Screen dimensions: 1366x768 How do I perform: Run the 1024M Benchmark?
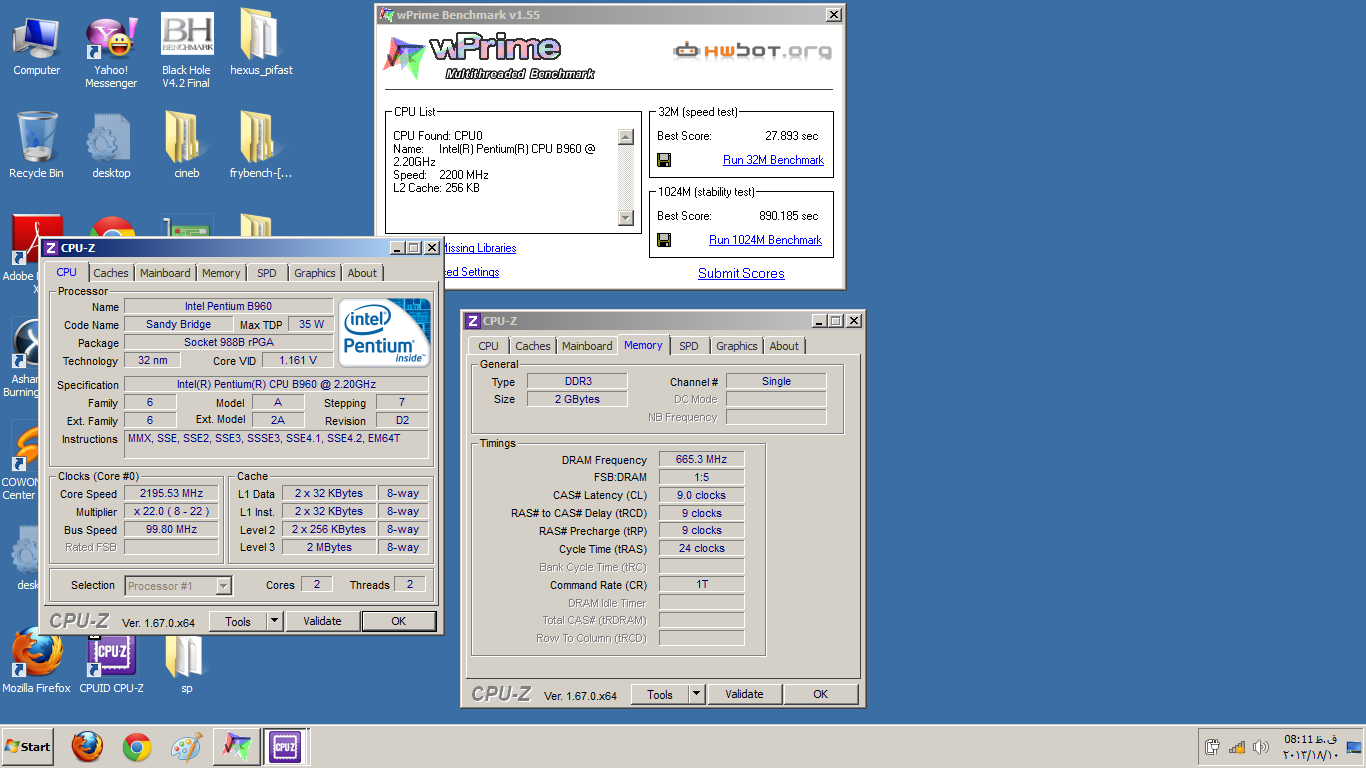click(765, 240)
